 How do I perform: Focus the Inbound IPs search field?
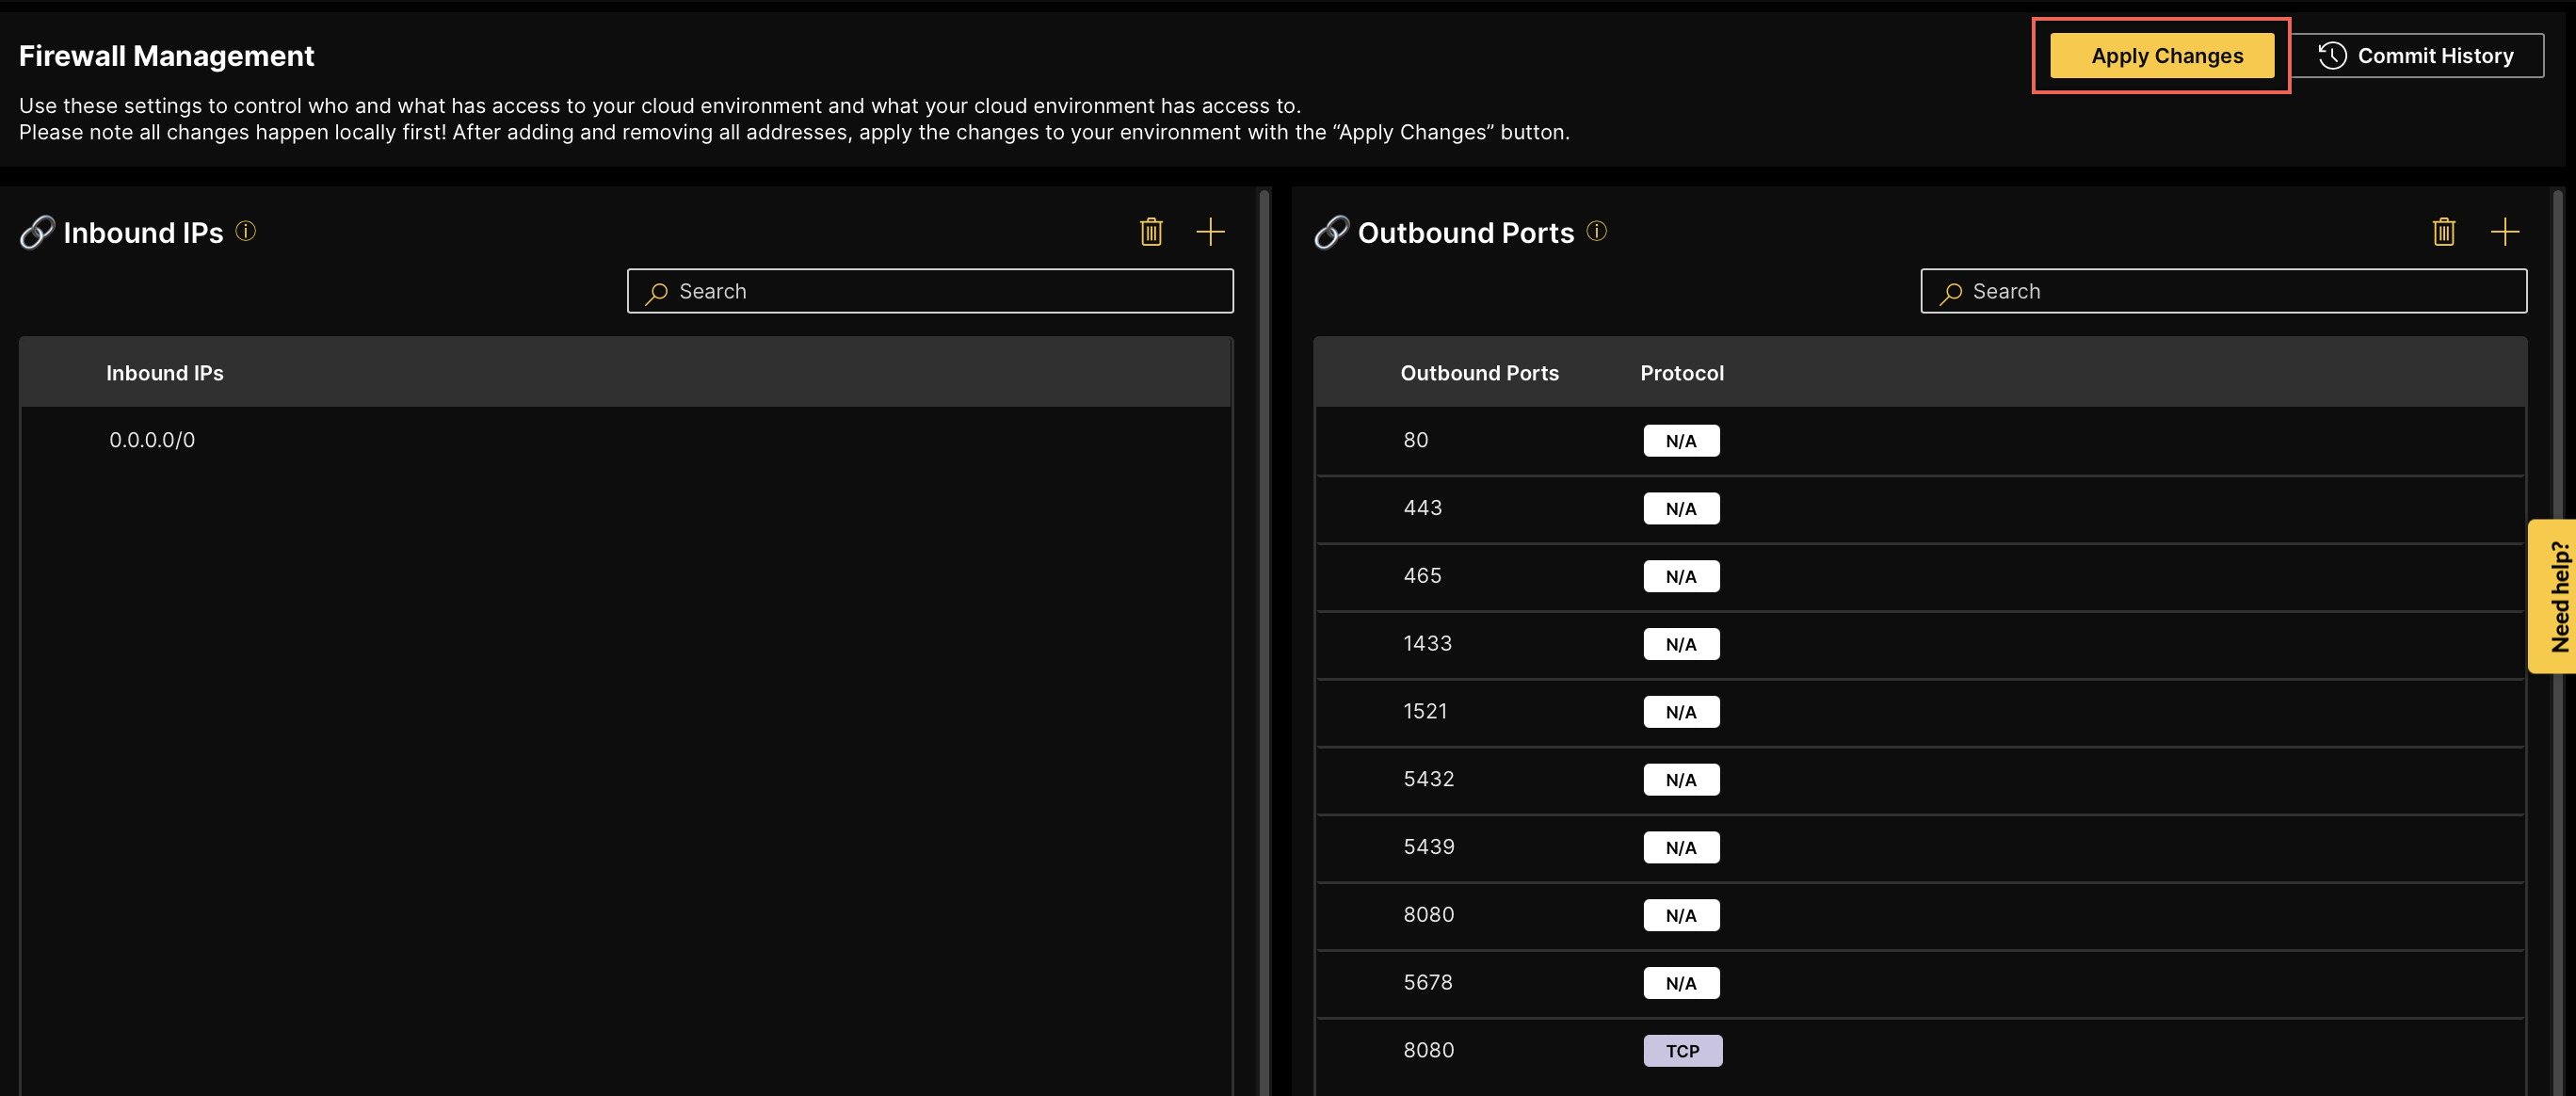point(930,291)
